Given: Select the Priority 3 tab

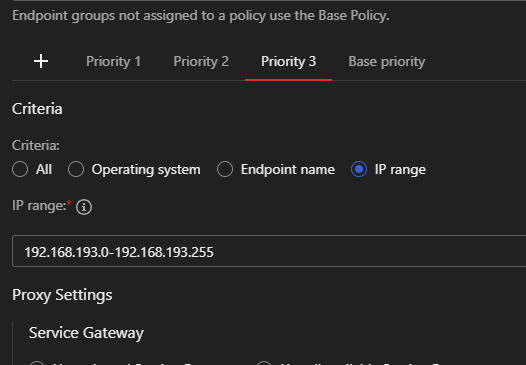Looking at the screenshot, I should pyautogui.click(x=288, y=61).
